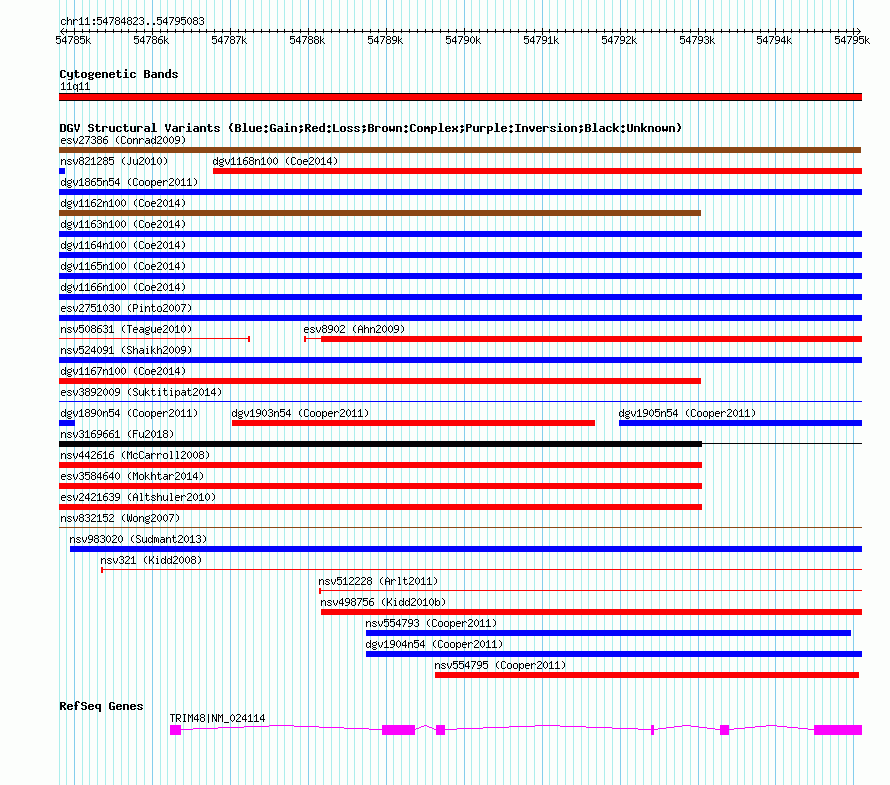The width and height of the screenshot is (890, 785).
Task: Click the dgv1904n54 (Cooper2011) label
Action: click(x=434, y=644)
